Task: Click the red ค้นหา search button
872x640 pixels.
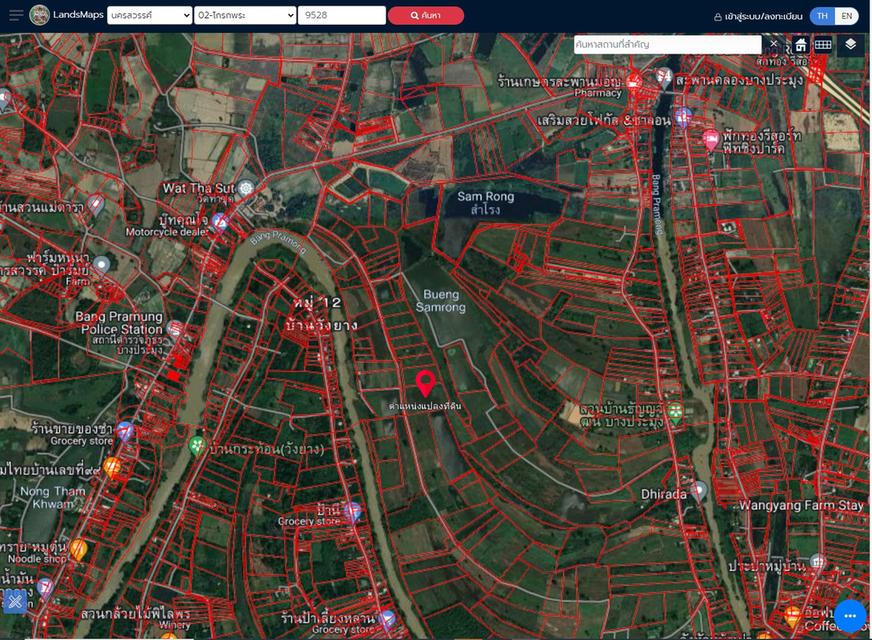Action: pos(425,16)
